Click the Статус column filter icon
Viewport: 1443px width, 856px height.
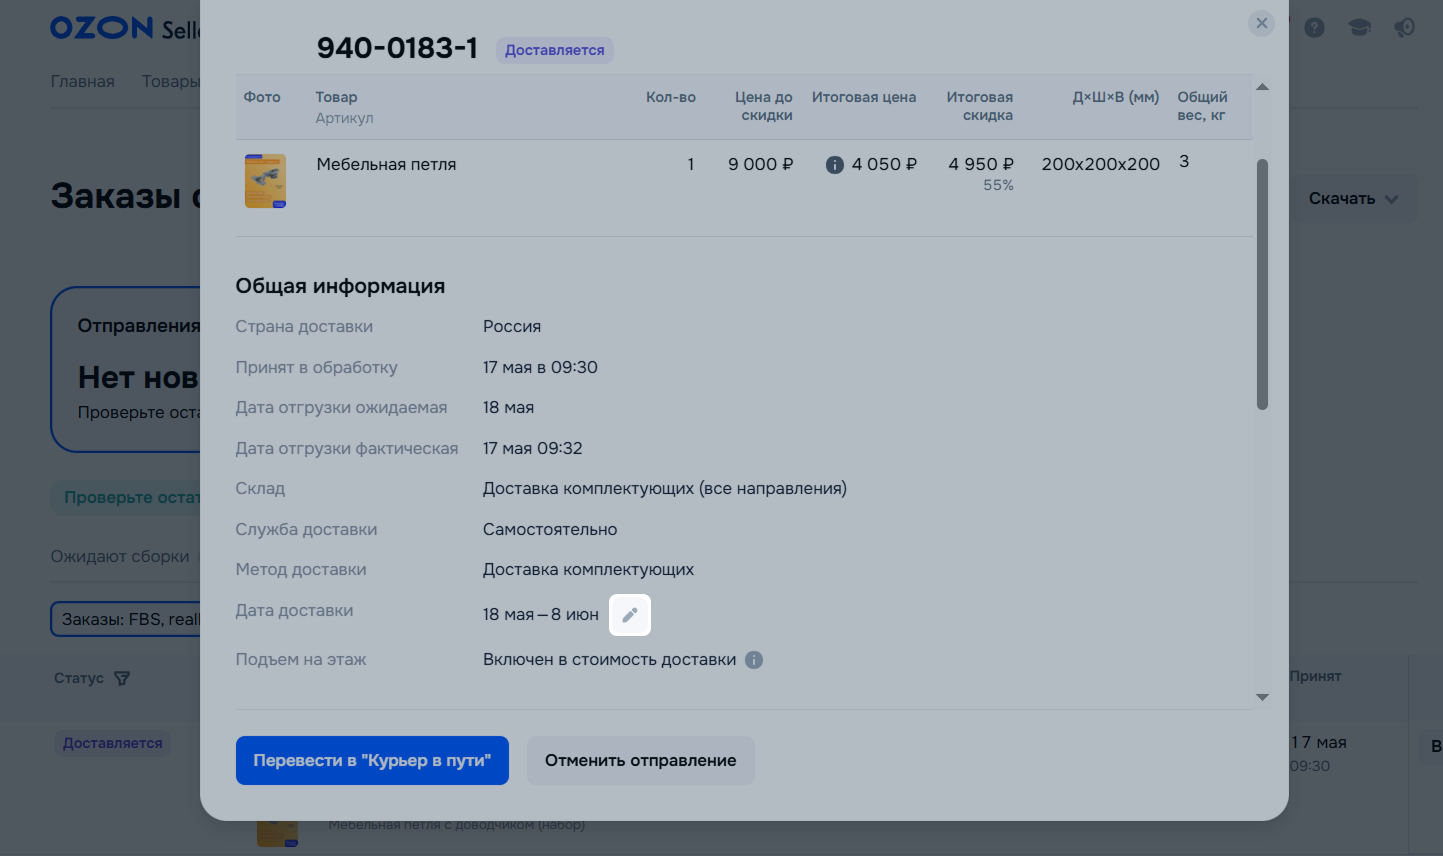[x=122, y=679]
